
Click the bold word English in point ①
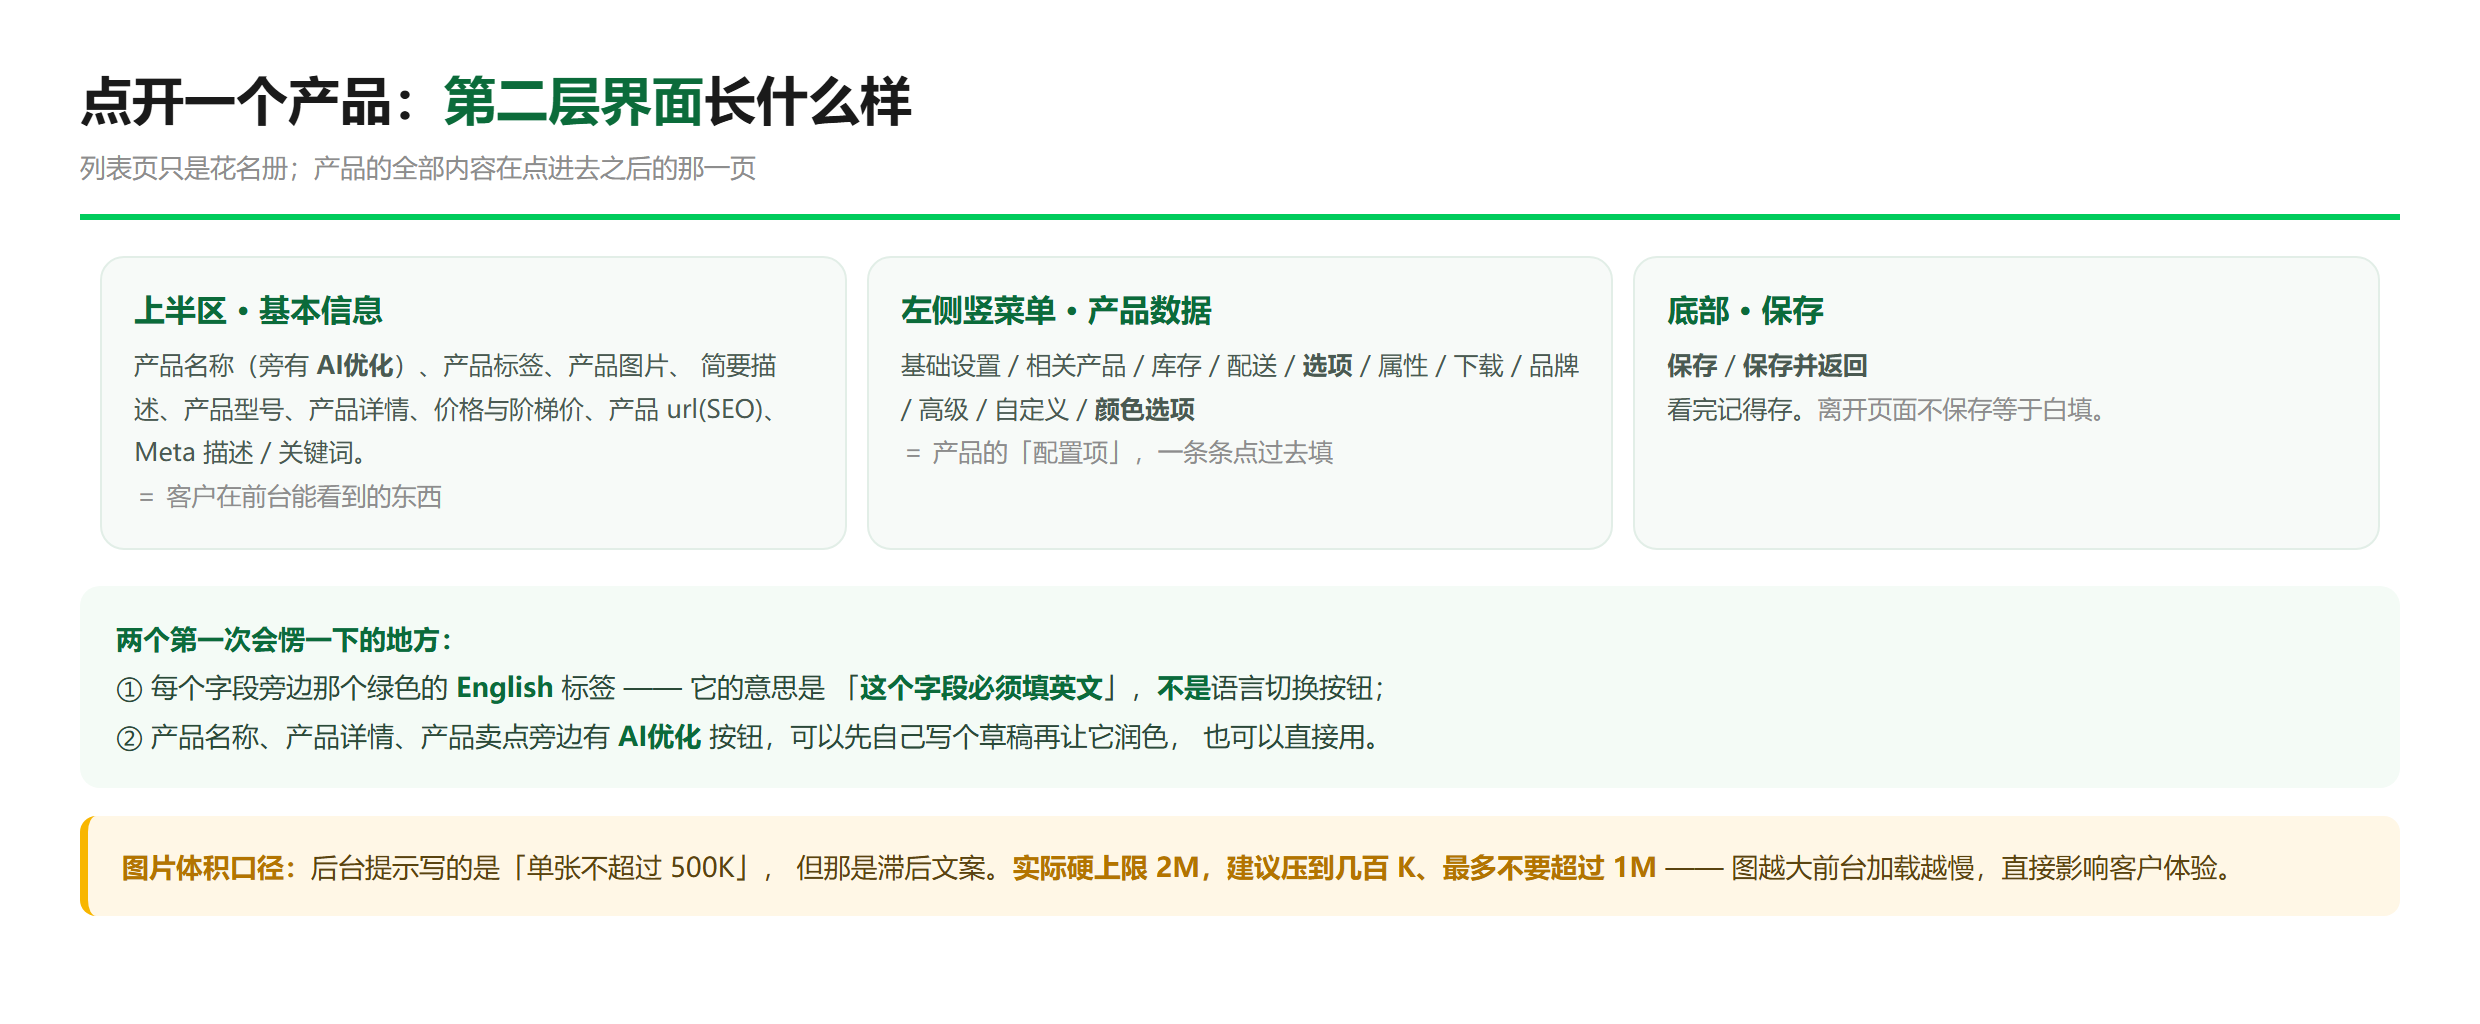click(505, 688)
